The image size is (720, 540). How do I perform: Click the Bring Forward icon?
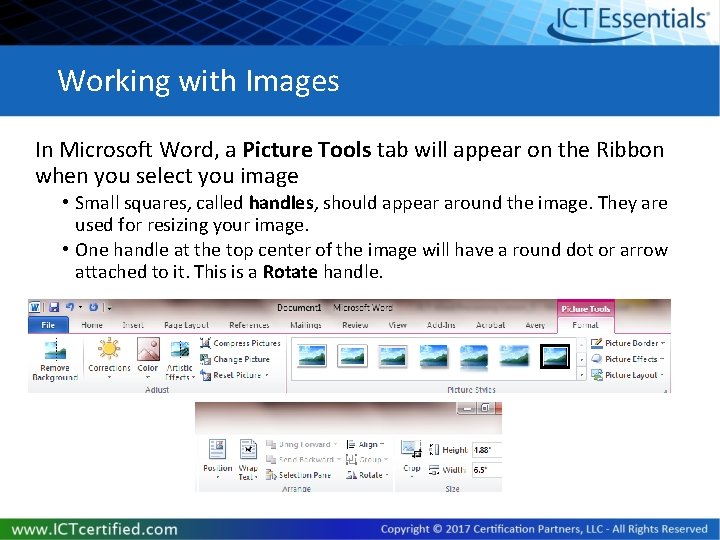(x=271, y=444)
